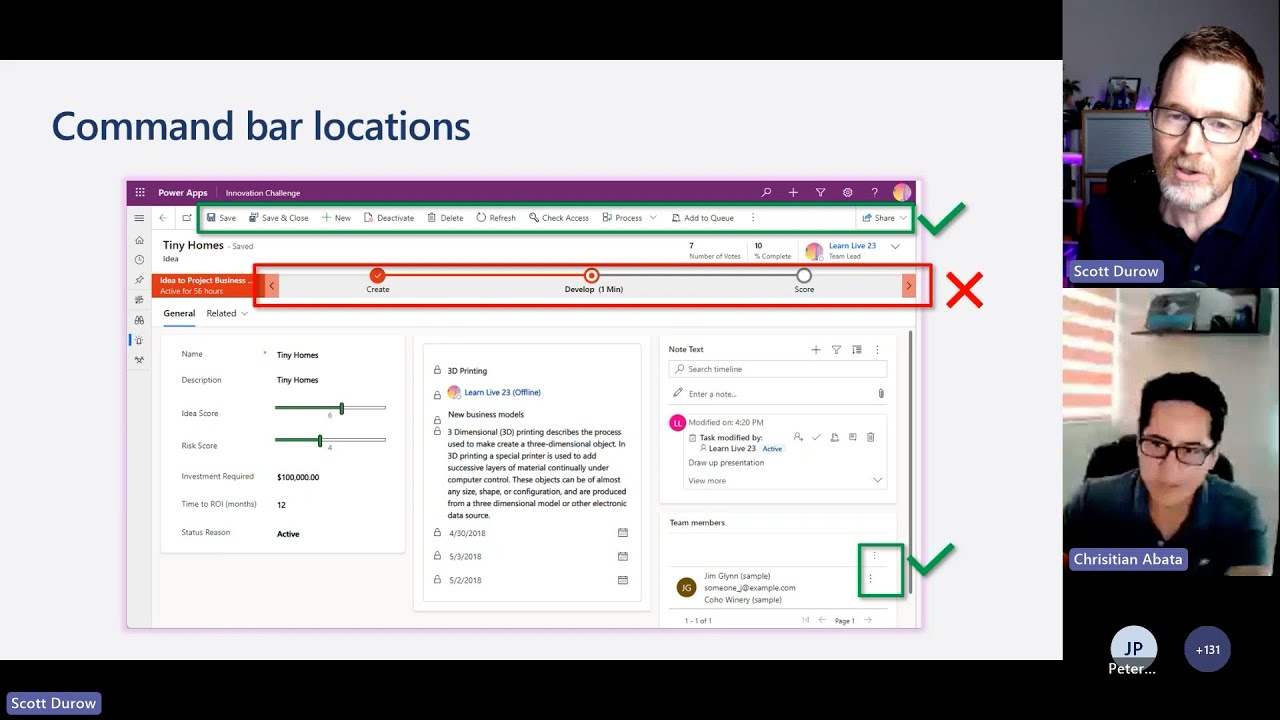Click the plus quick-create icon in header
The width and height of the screenshot is (1280, 720).
click(793, 192)
